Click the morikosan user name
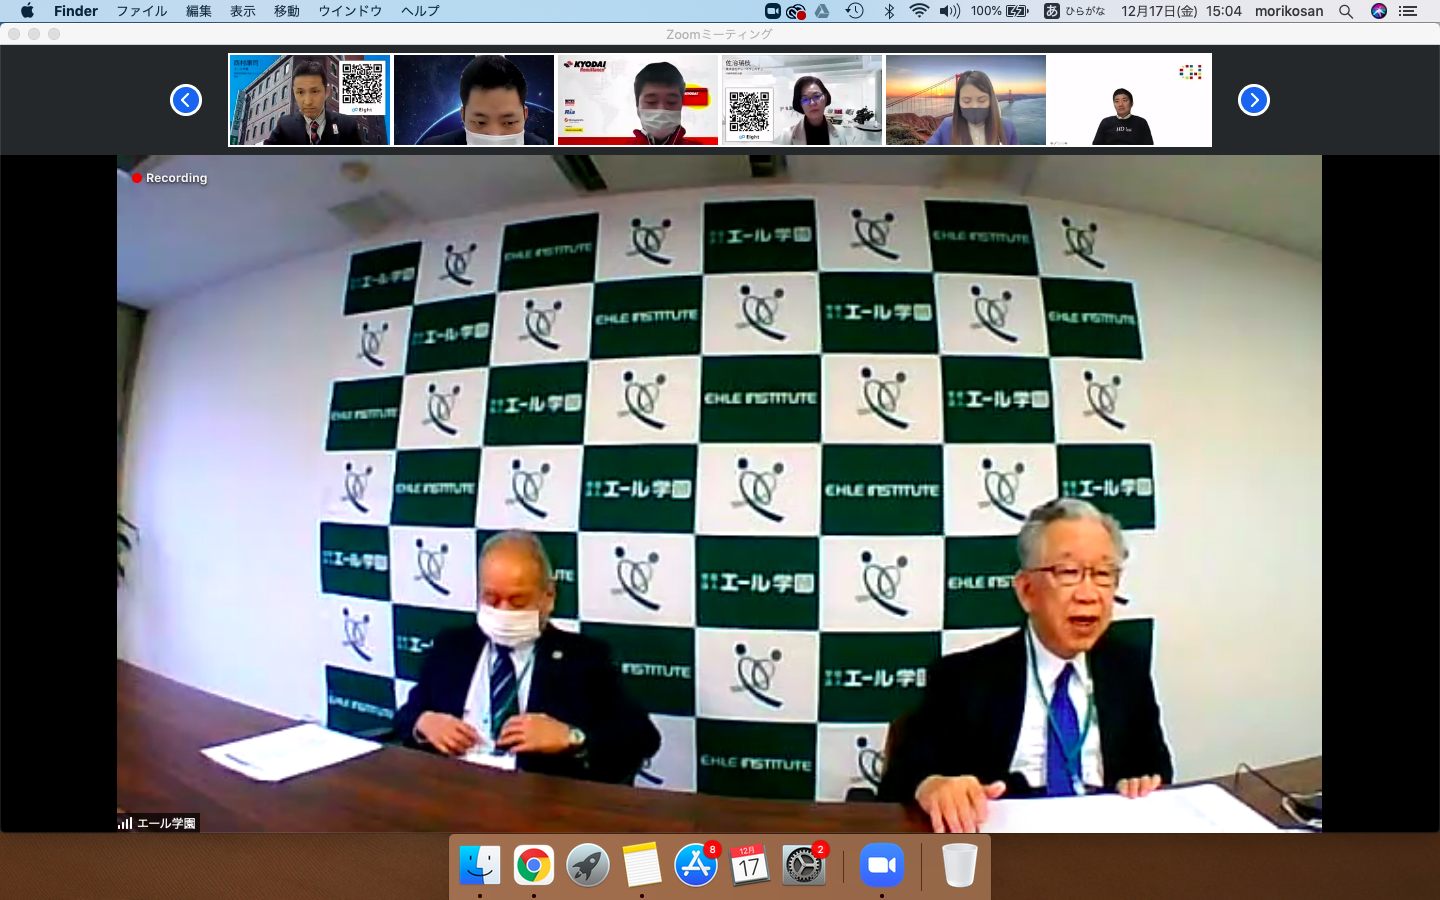 pos(1289,11)
